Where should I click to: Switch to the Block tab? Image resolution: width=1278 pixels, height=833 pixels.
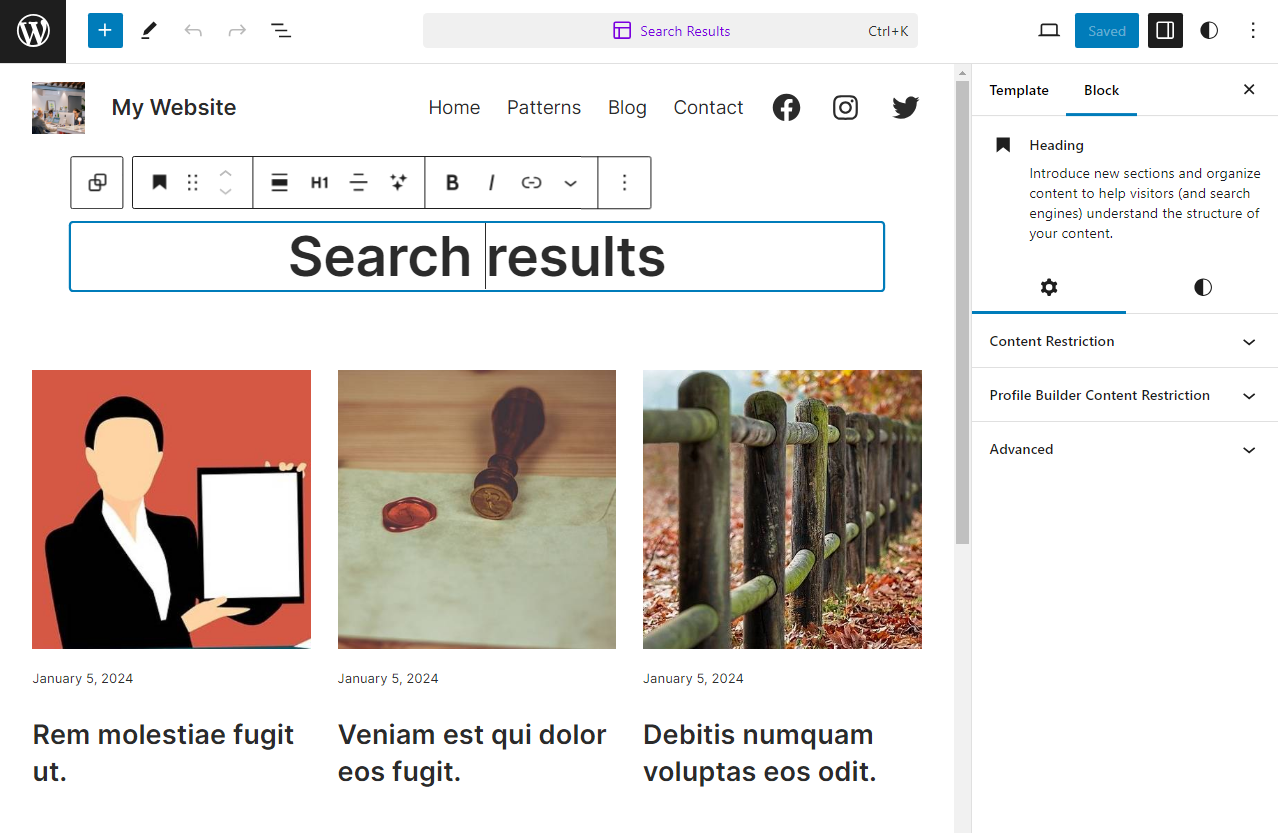1101,90
